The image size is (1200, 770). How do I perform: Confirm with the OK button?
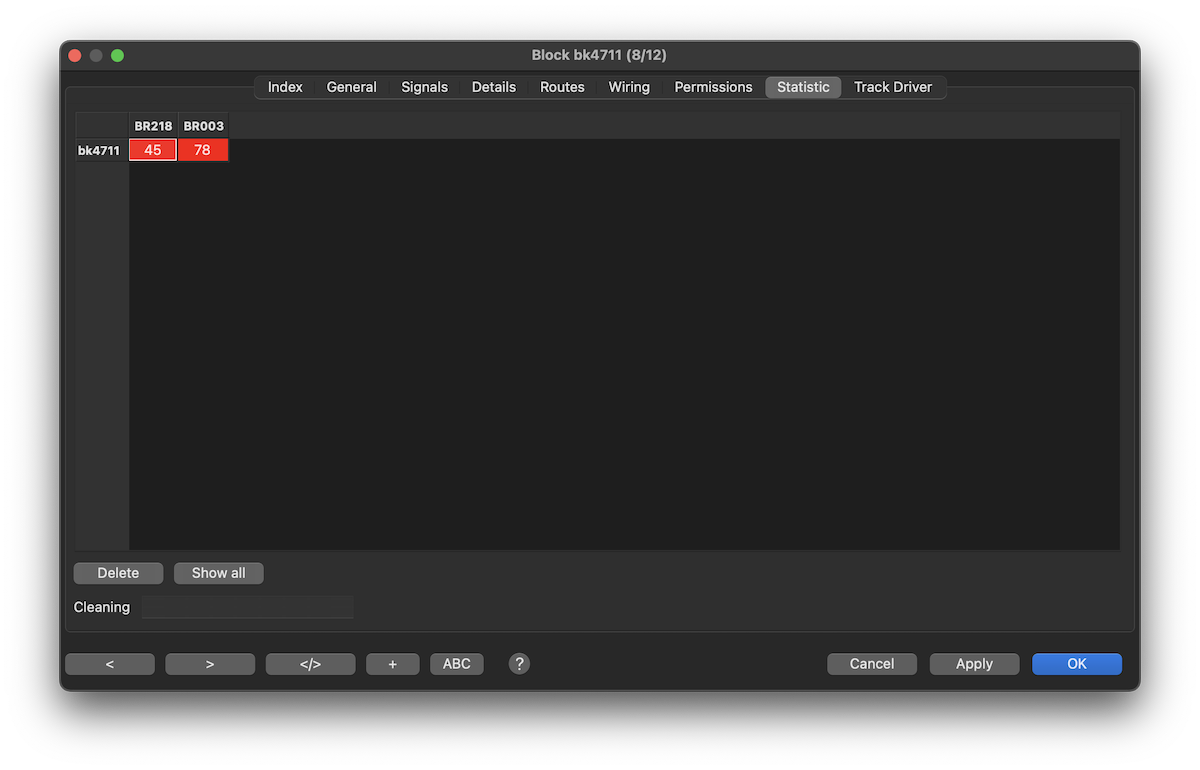[1076, 664]
